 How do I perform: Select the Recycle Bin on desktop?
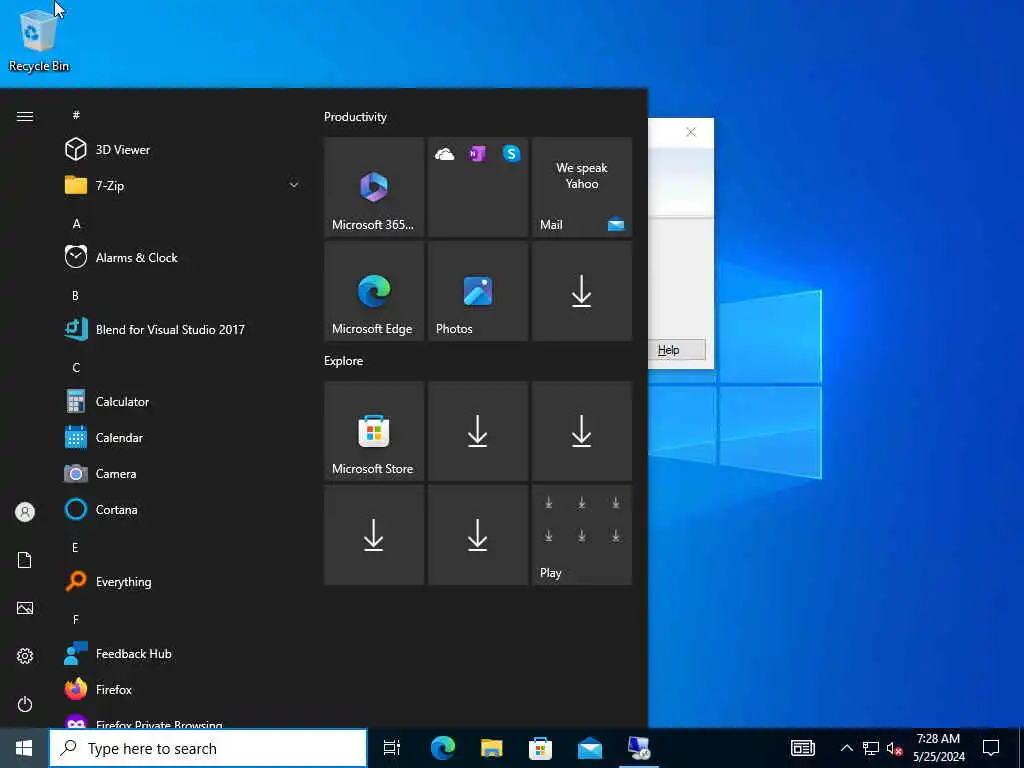[39, 39]
